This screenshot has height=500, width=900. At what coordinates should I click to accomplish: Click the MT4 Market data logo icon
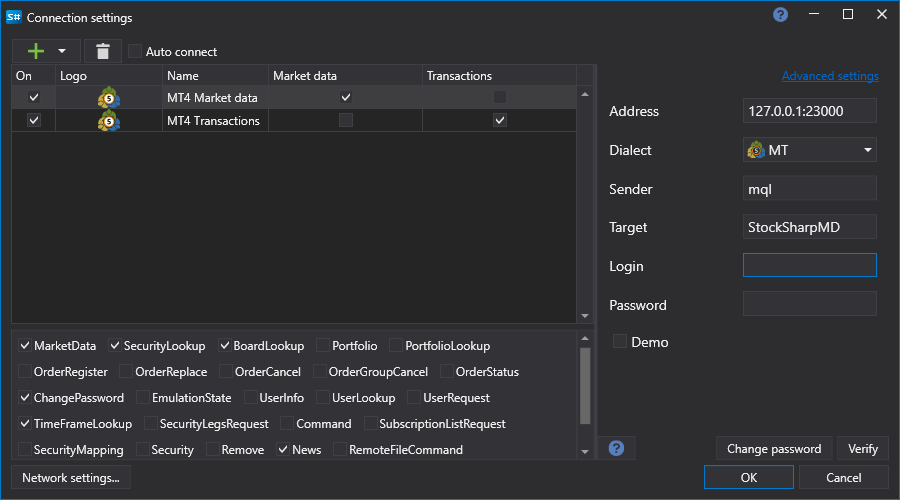point(108,98)
